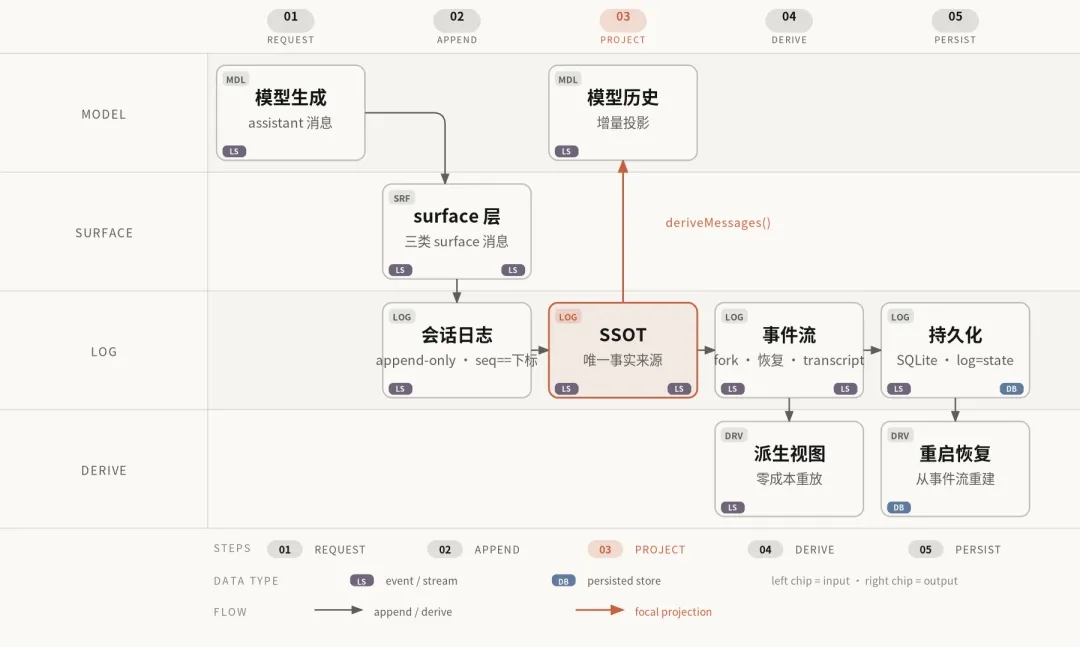Click the LOG tag on the SSOT card
The image size is (1080, 647).
(x=568, y=317)
